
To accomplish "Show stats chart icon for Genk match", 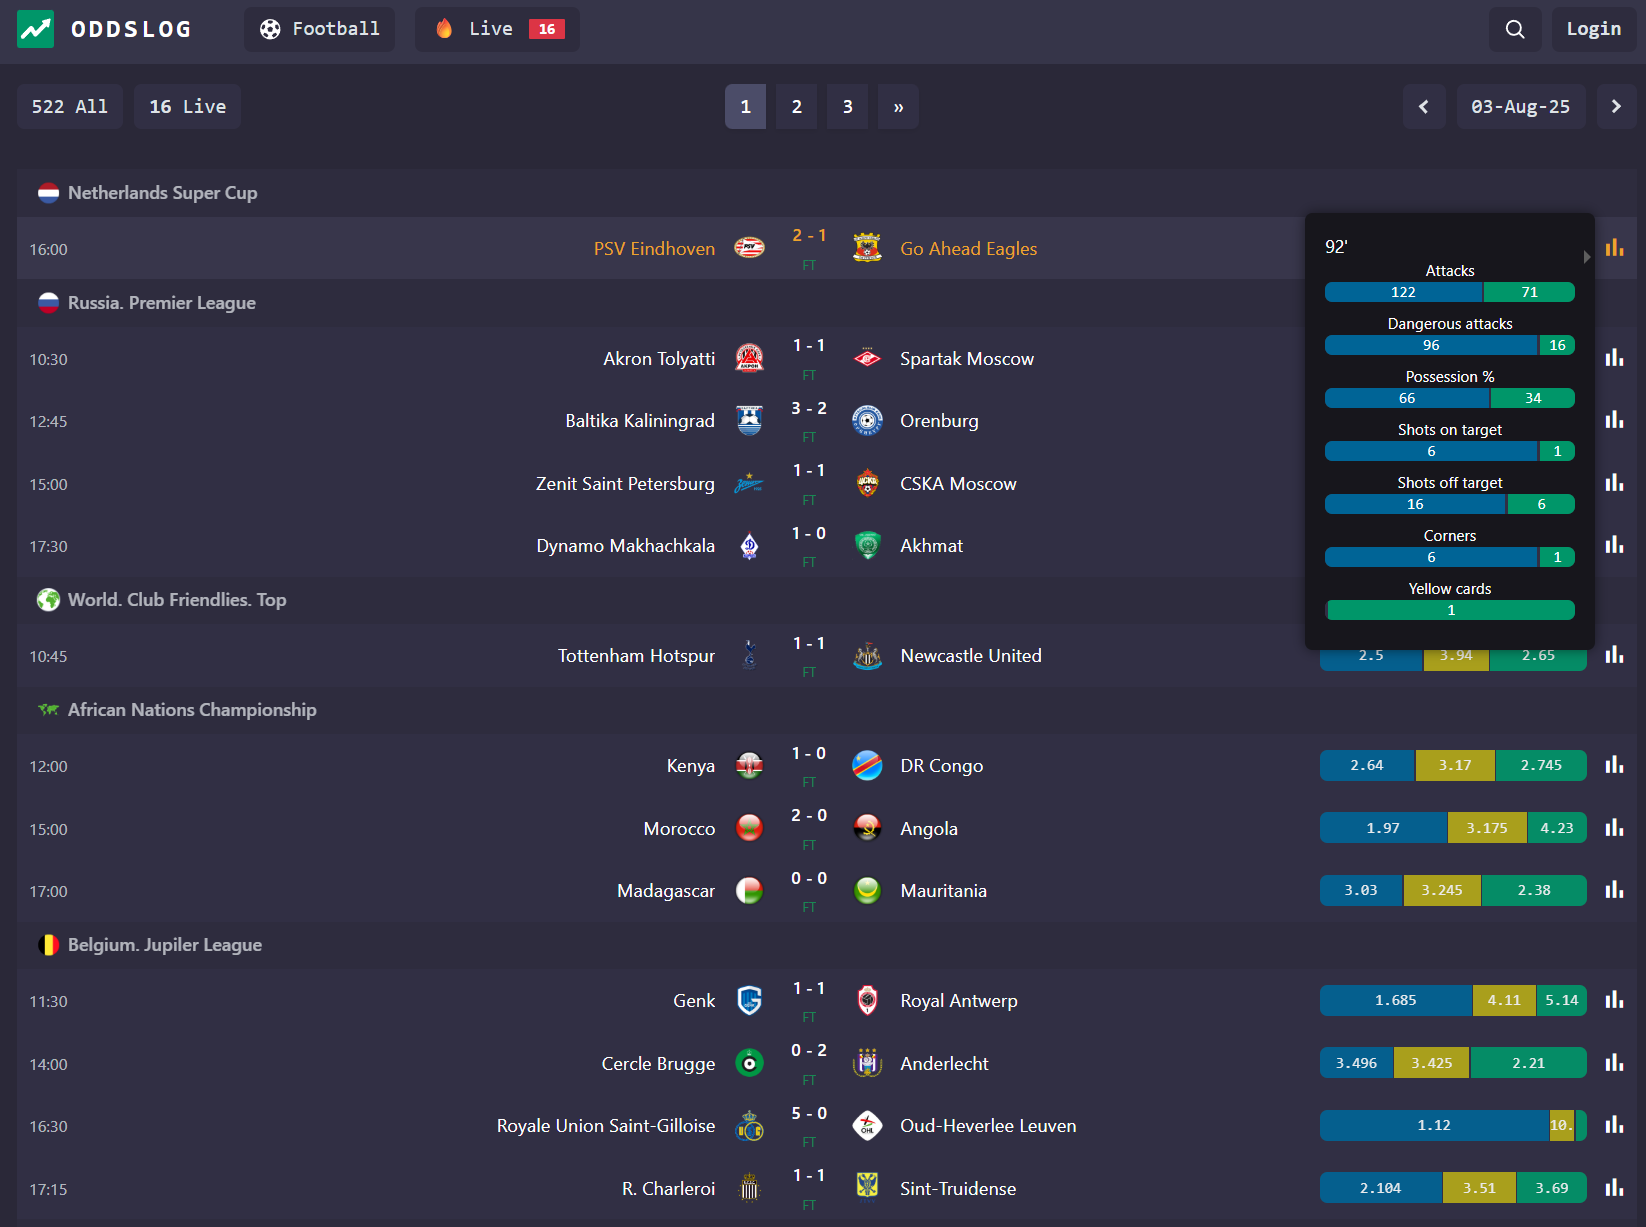I will click(x=1614, y=1000).
